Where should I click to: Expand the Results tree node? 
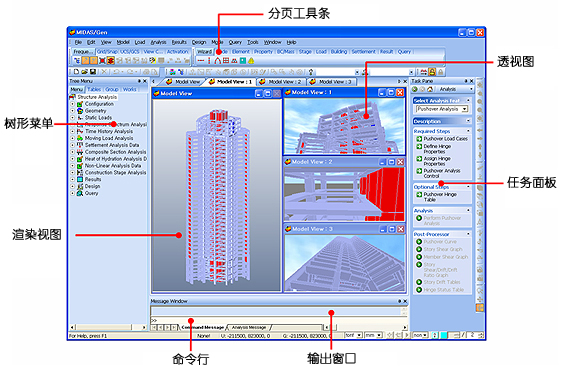coord(72,179)
